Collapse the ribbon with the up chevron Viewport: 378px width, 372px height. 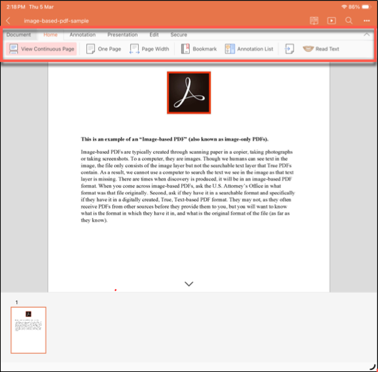366,35
